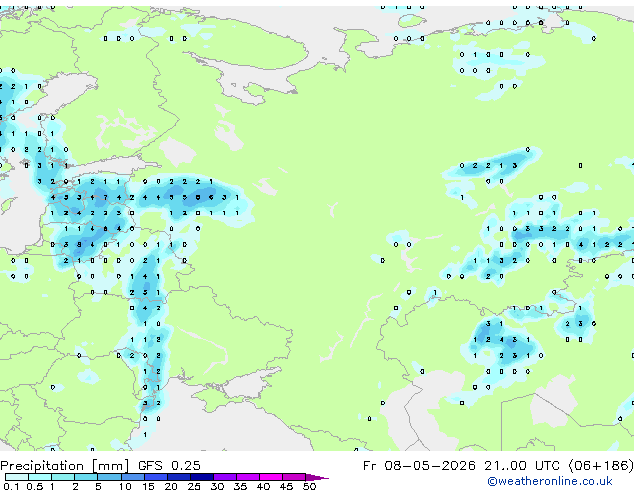This screenshot has width=634, height=490.
Task: Click the 15 to 20 mm legend swatch
Action: (156, 477)
